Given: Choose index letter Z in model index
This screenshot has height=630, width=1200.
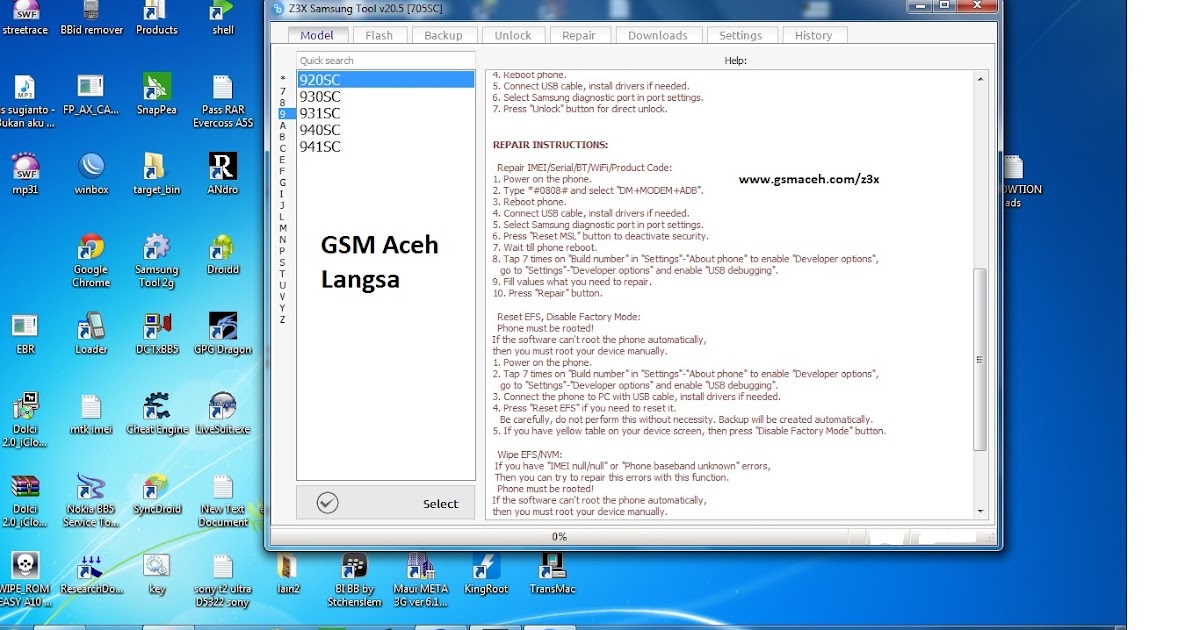Looking at the screenshot, I should (x=283, y=320).
